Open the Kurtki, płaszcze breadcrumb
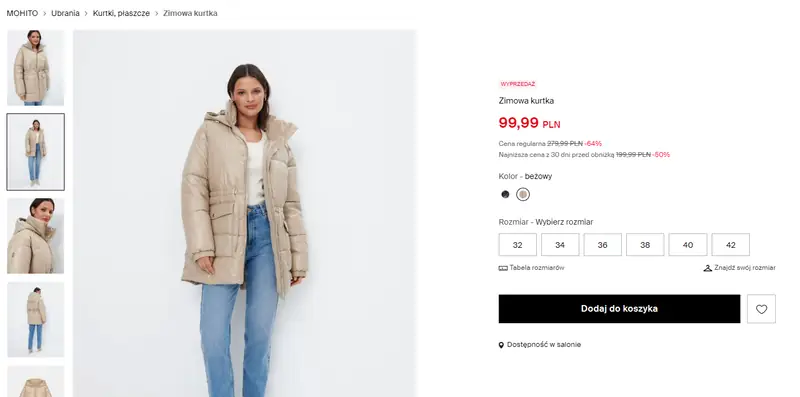 (121, 13)
